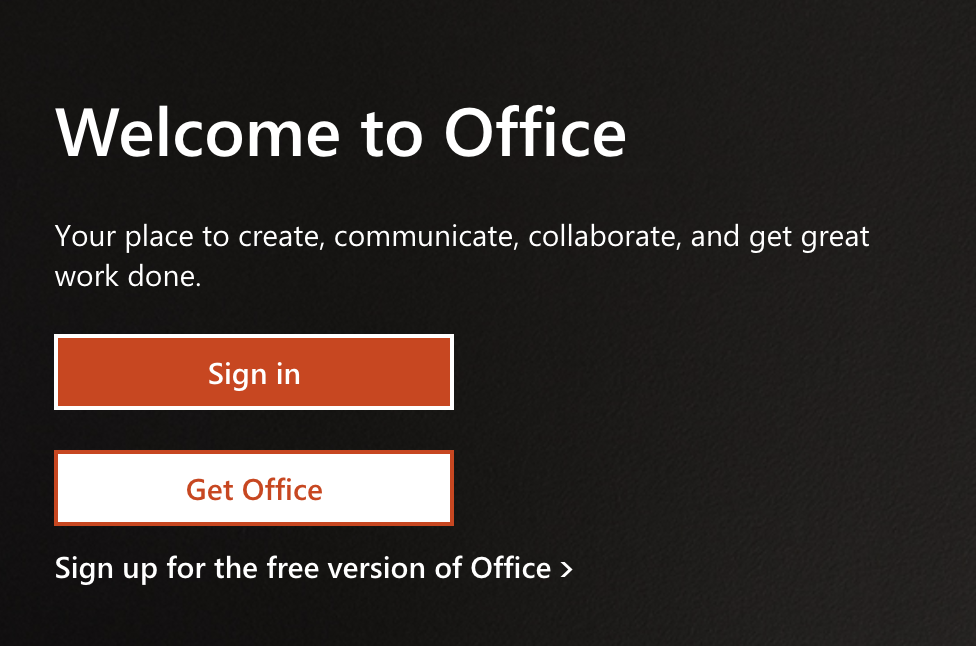
Task: Click the 'Sign in' label text
Action: click(x=254, y=375)
